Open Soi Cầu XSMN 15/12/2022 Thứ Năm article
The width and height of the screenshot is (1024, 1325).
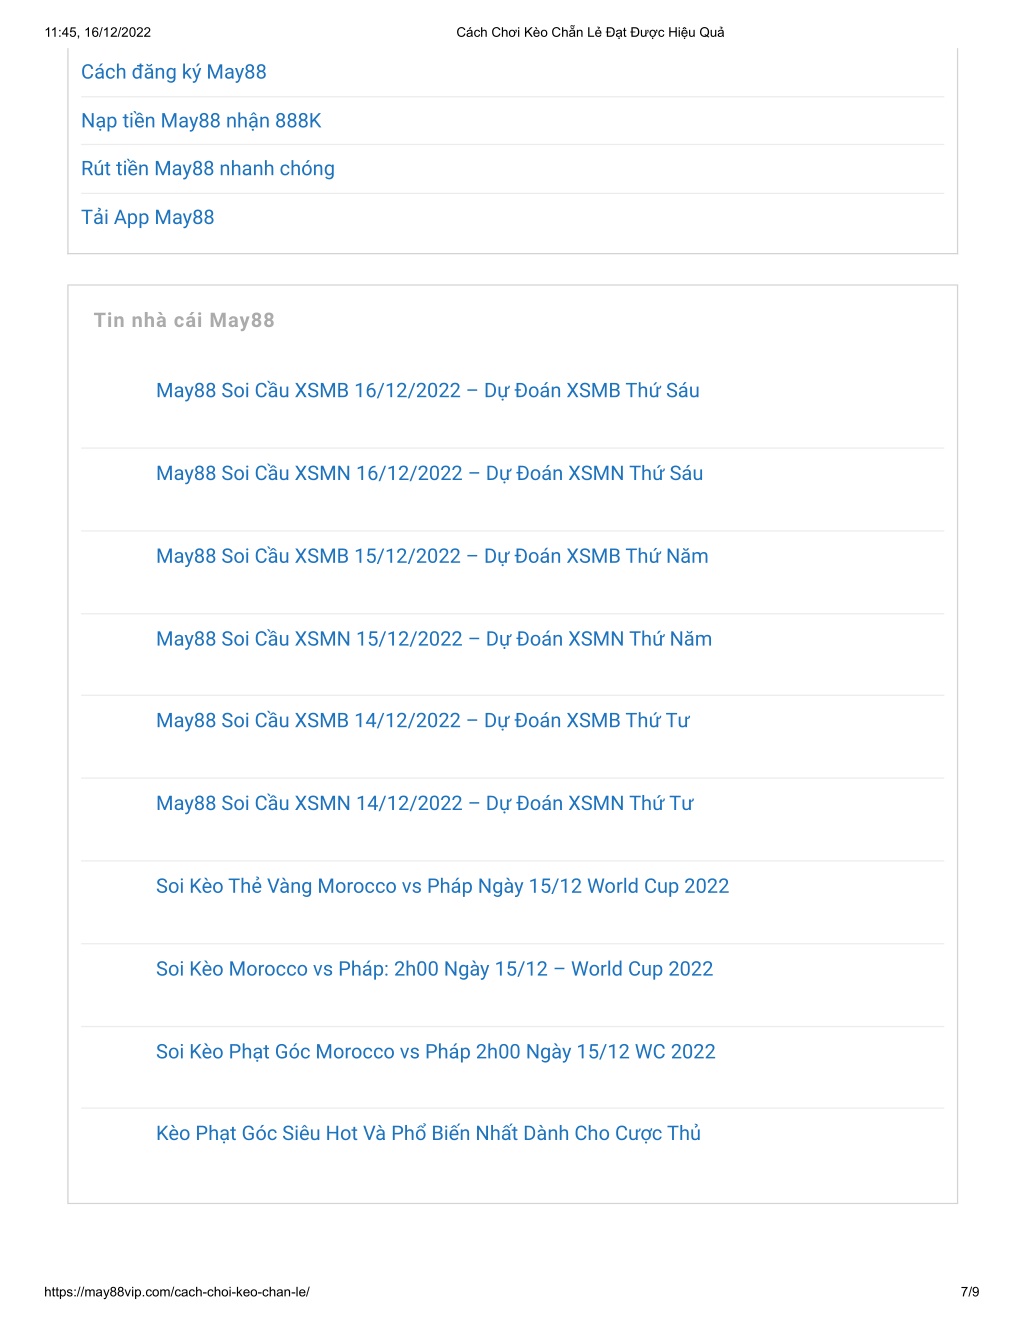434,639
